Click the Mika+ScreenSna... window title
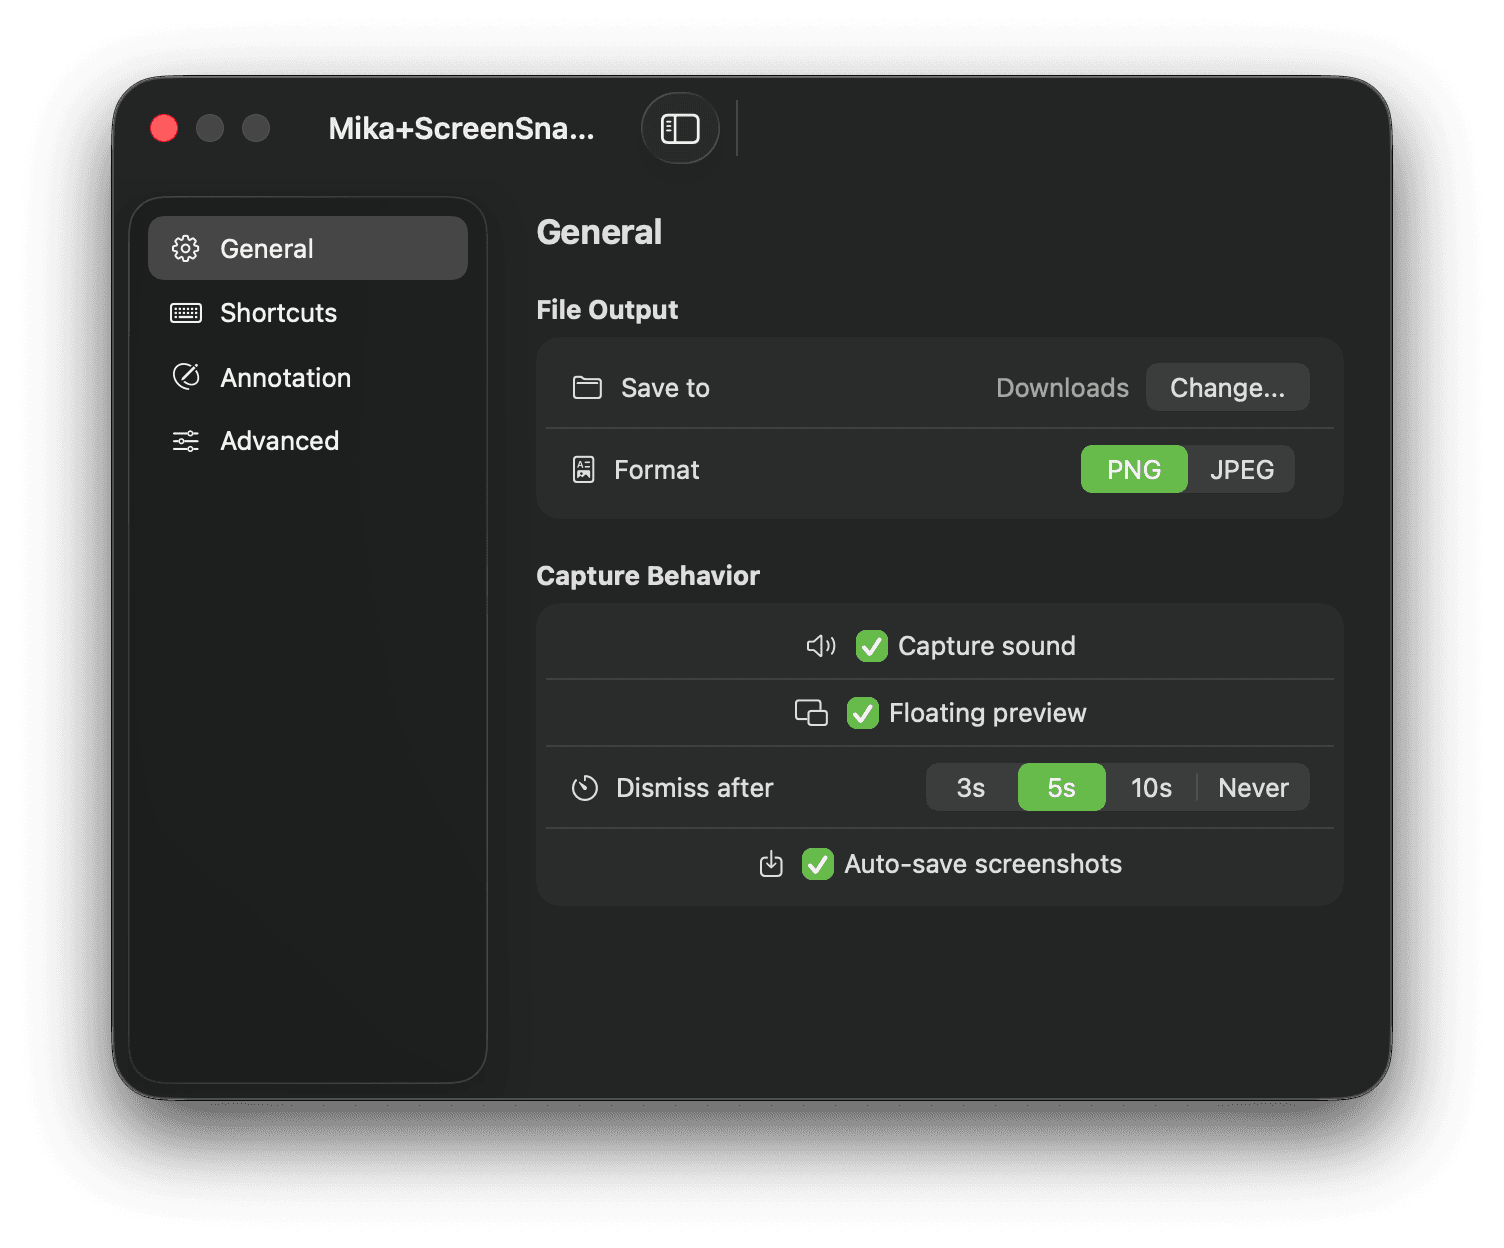 pos(461,128)
